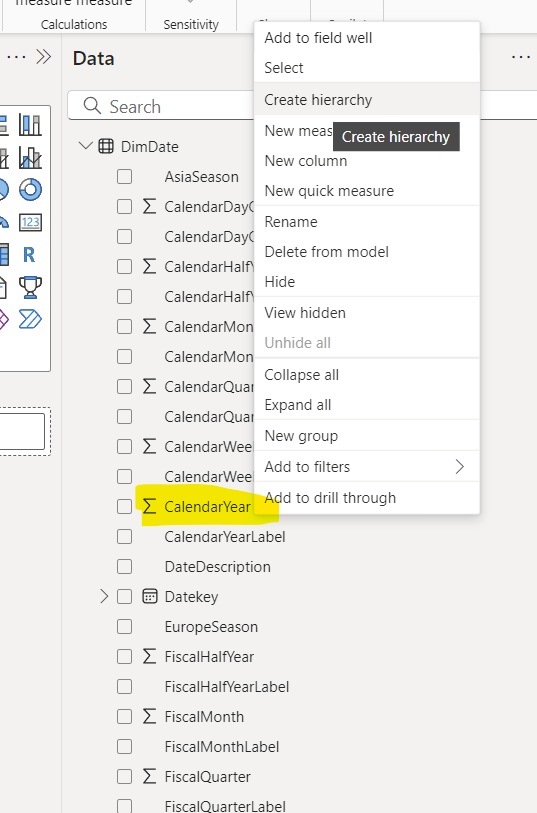
Task: Add the Goals trophy visual
Action: tap(30, 287)
